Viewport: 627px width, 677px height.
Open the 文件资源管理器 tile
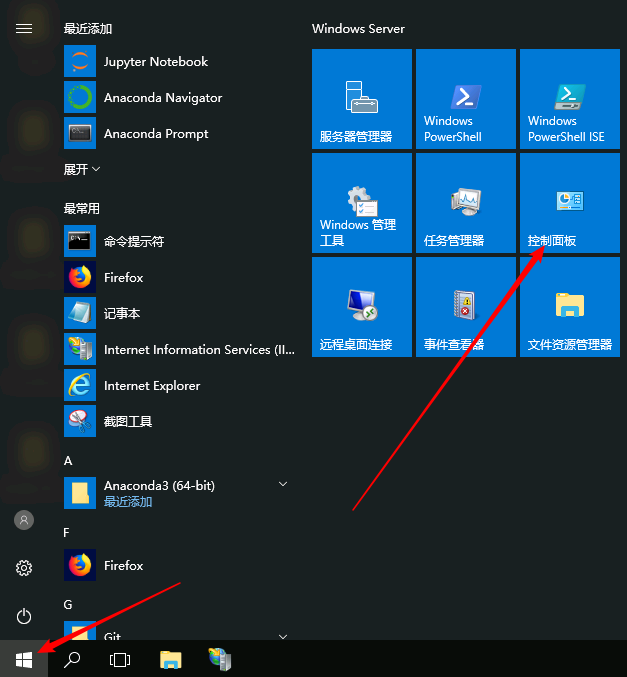(570, 307)
